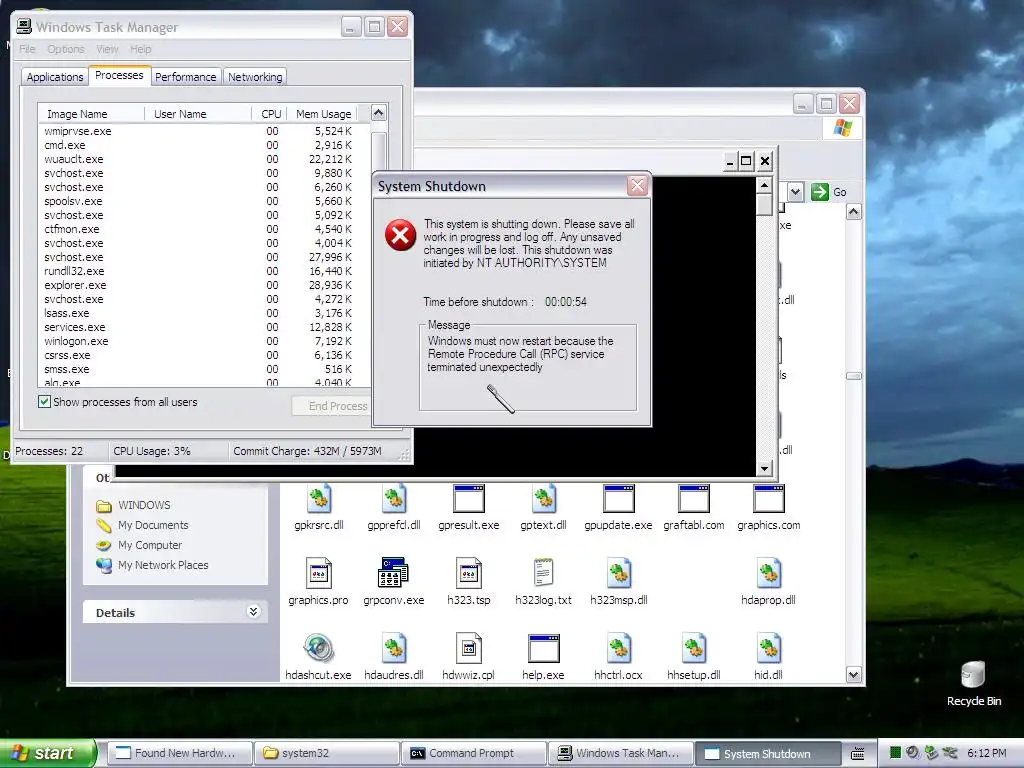The height and width of the screenshot is (768, 1024).
Task: Select the help.exe icon
Action: click(543, 648)
